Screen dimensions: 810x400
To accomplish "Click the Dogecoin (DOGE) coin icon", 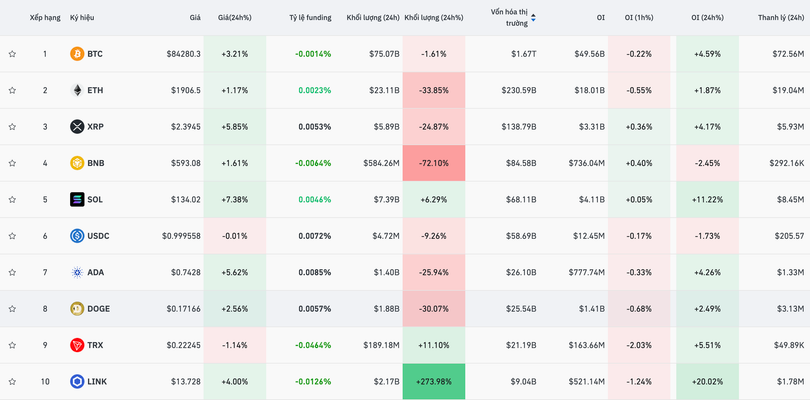I will 77,309.
